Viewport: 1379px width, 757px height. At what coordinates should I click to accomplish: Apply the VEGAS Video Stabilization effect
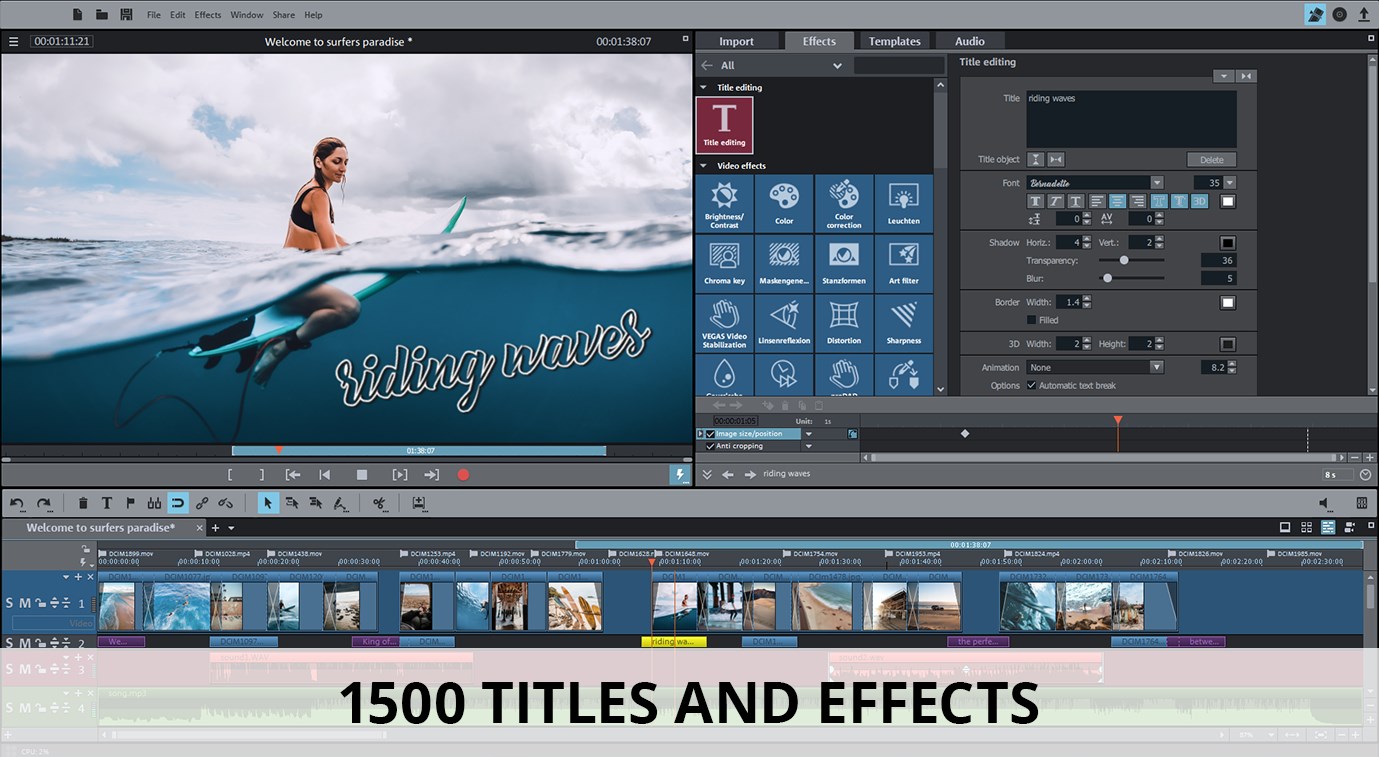[x=724, y=322]
